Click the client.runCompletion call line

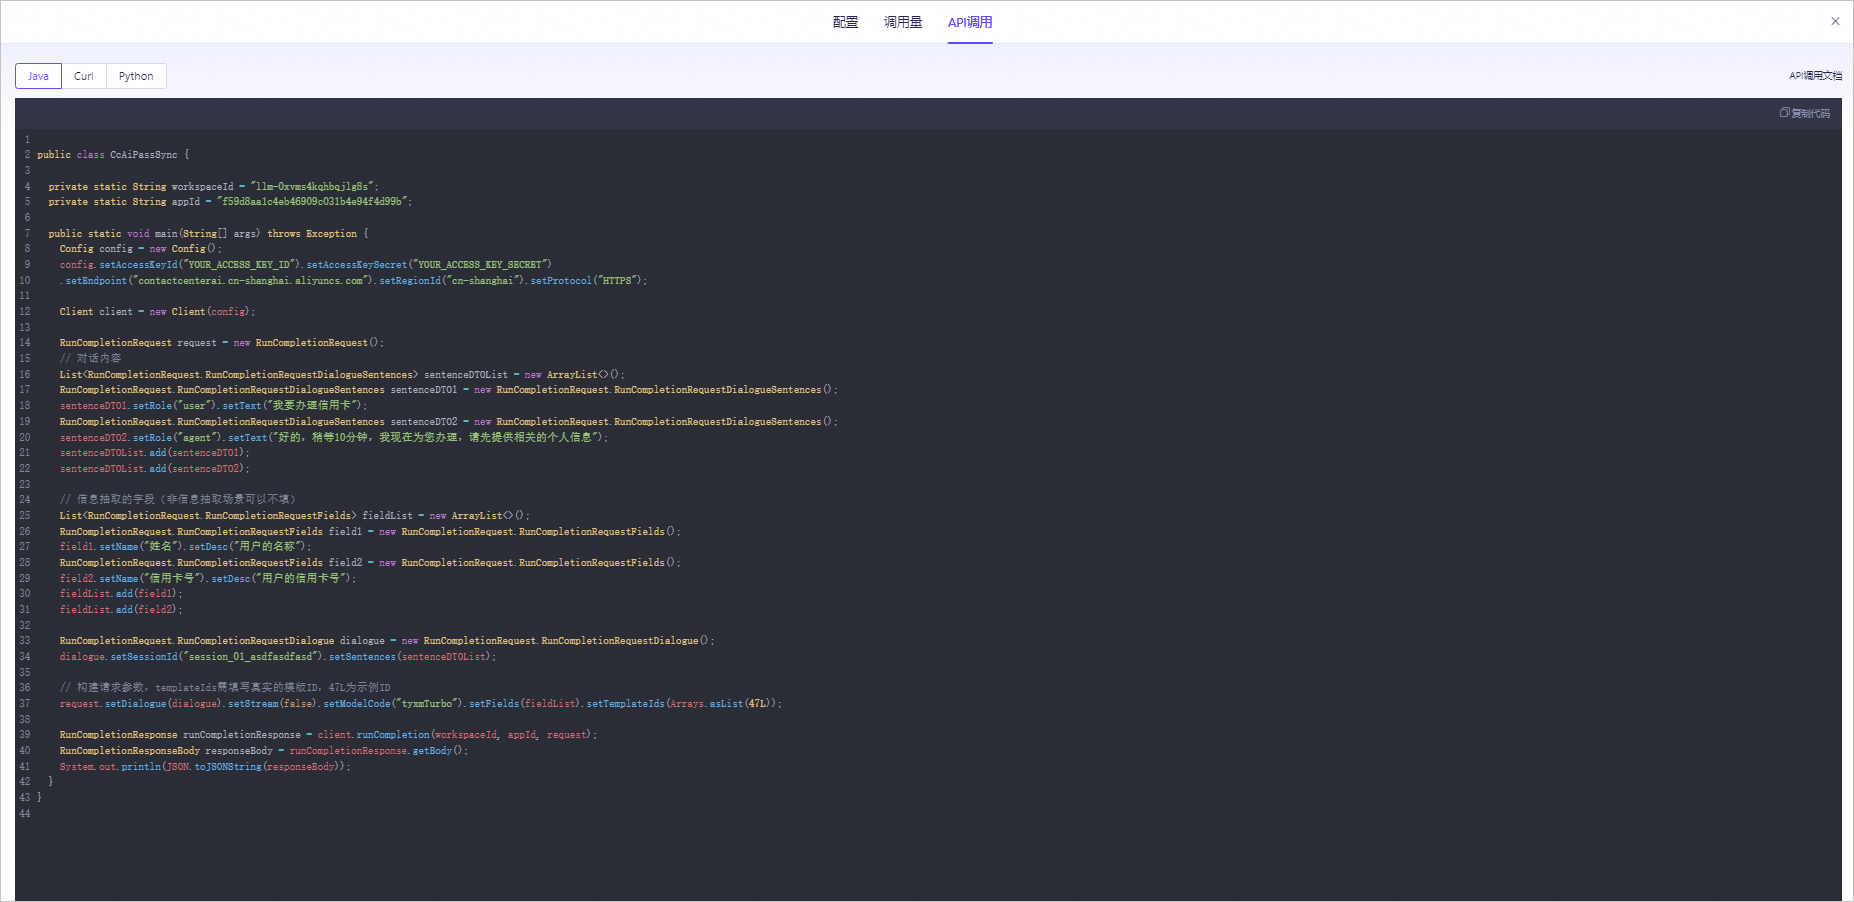[x=328, y=735]
